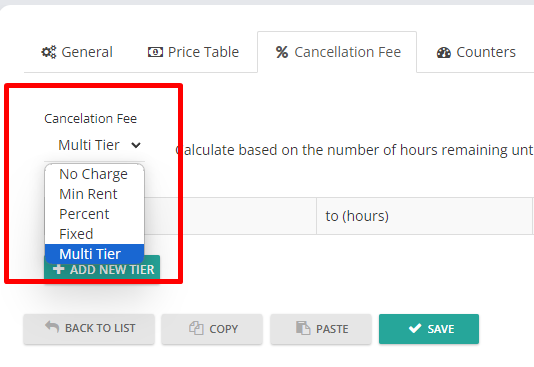Click the checkmark icon in Save

415,328
